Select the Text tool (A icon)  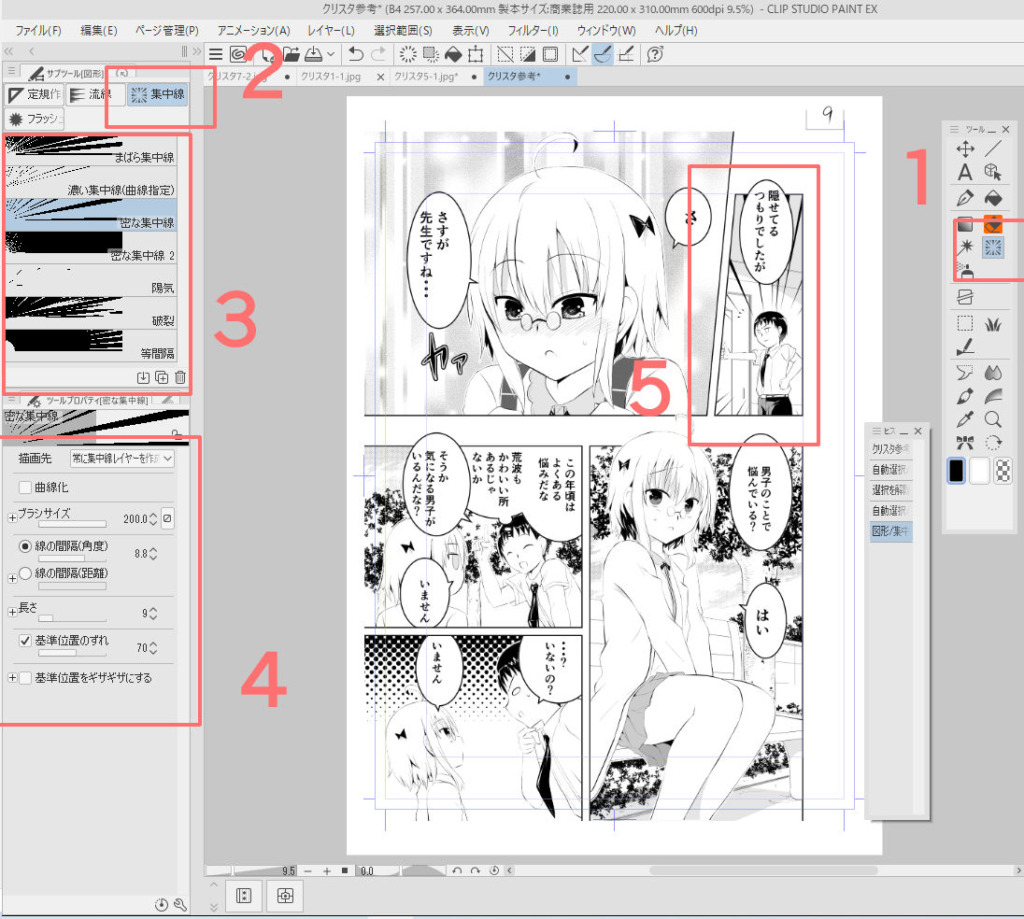(965, 172)
